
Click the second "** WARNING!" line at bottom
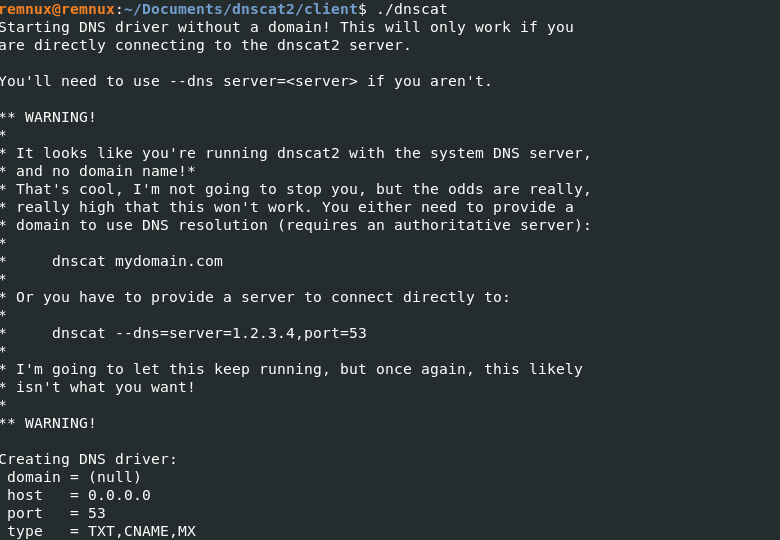pyautogui.click(x=48, y=423)
